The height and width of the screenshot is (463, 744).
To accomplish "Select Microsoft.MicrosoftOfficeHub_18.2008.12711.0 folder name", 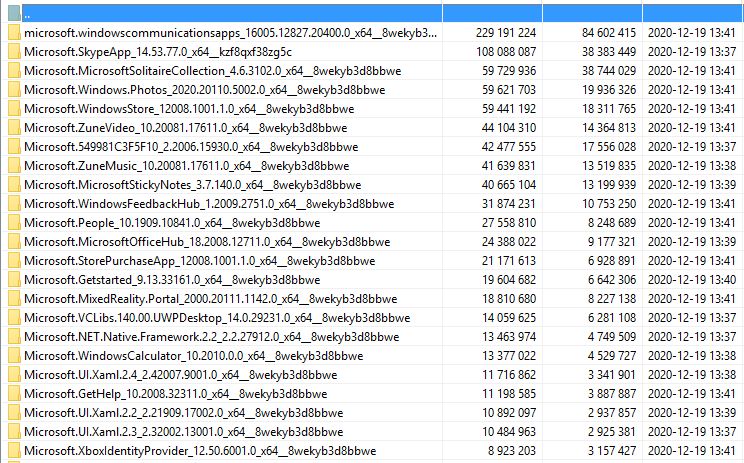I will click(207, 241).
